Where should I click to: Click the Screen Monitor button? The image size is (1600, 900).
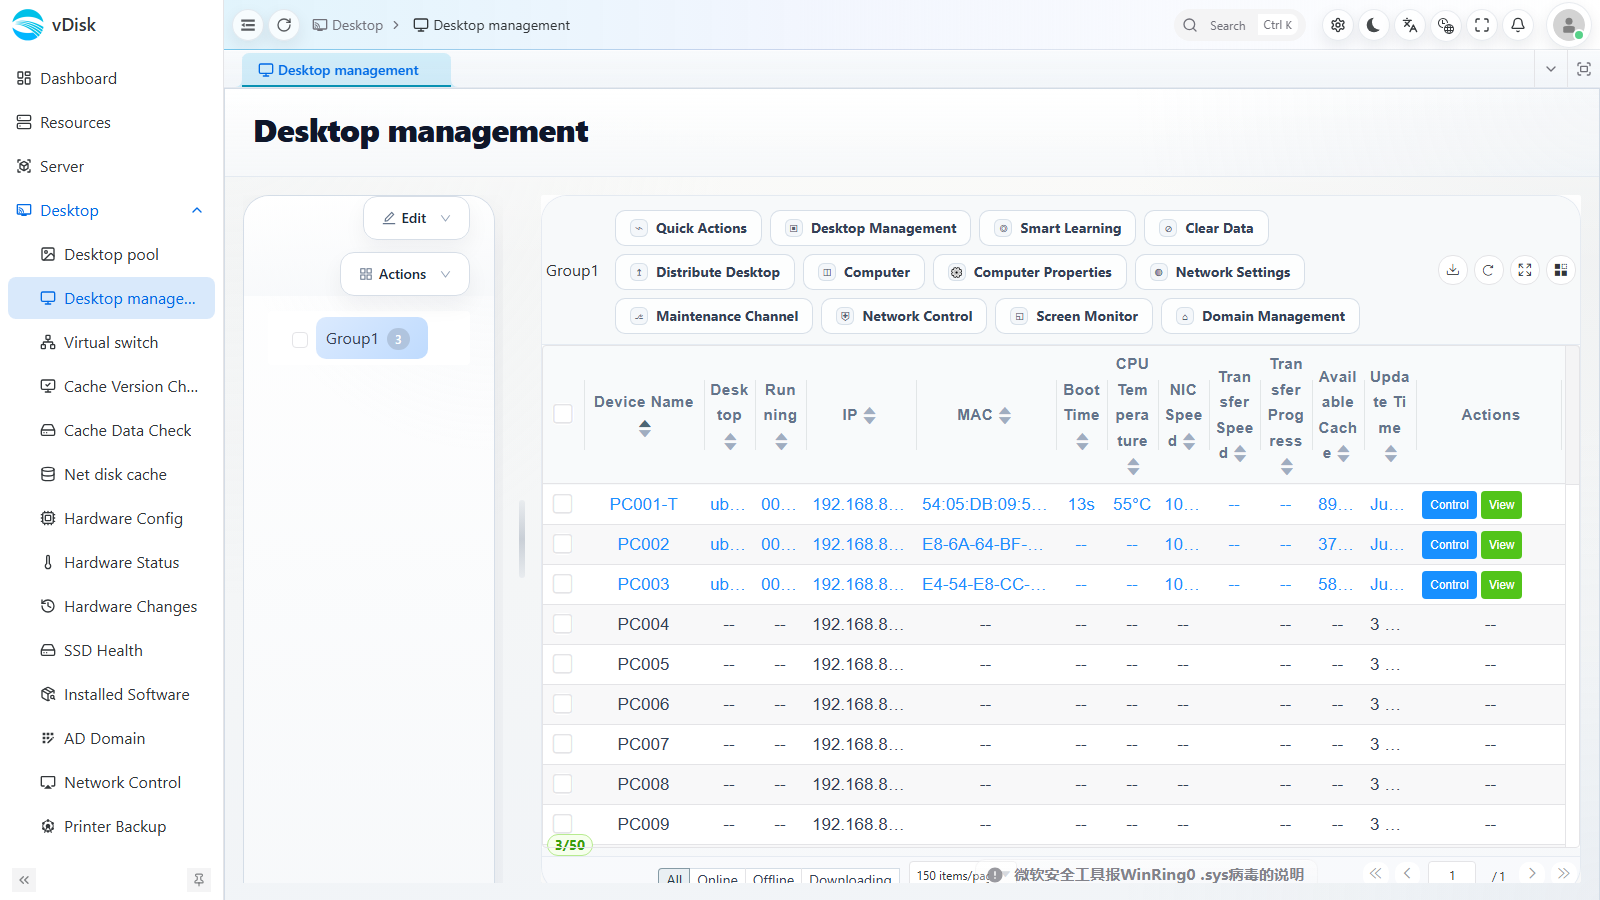tap(1074, 316)
